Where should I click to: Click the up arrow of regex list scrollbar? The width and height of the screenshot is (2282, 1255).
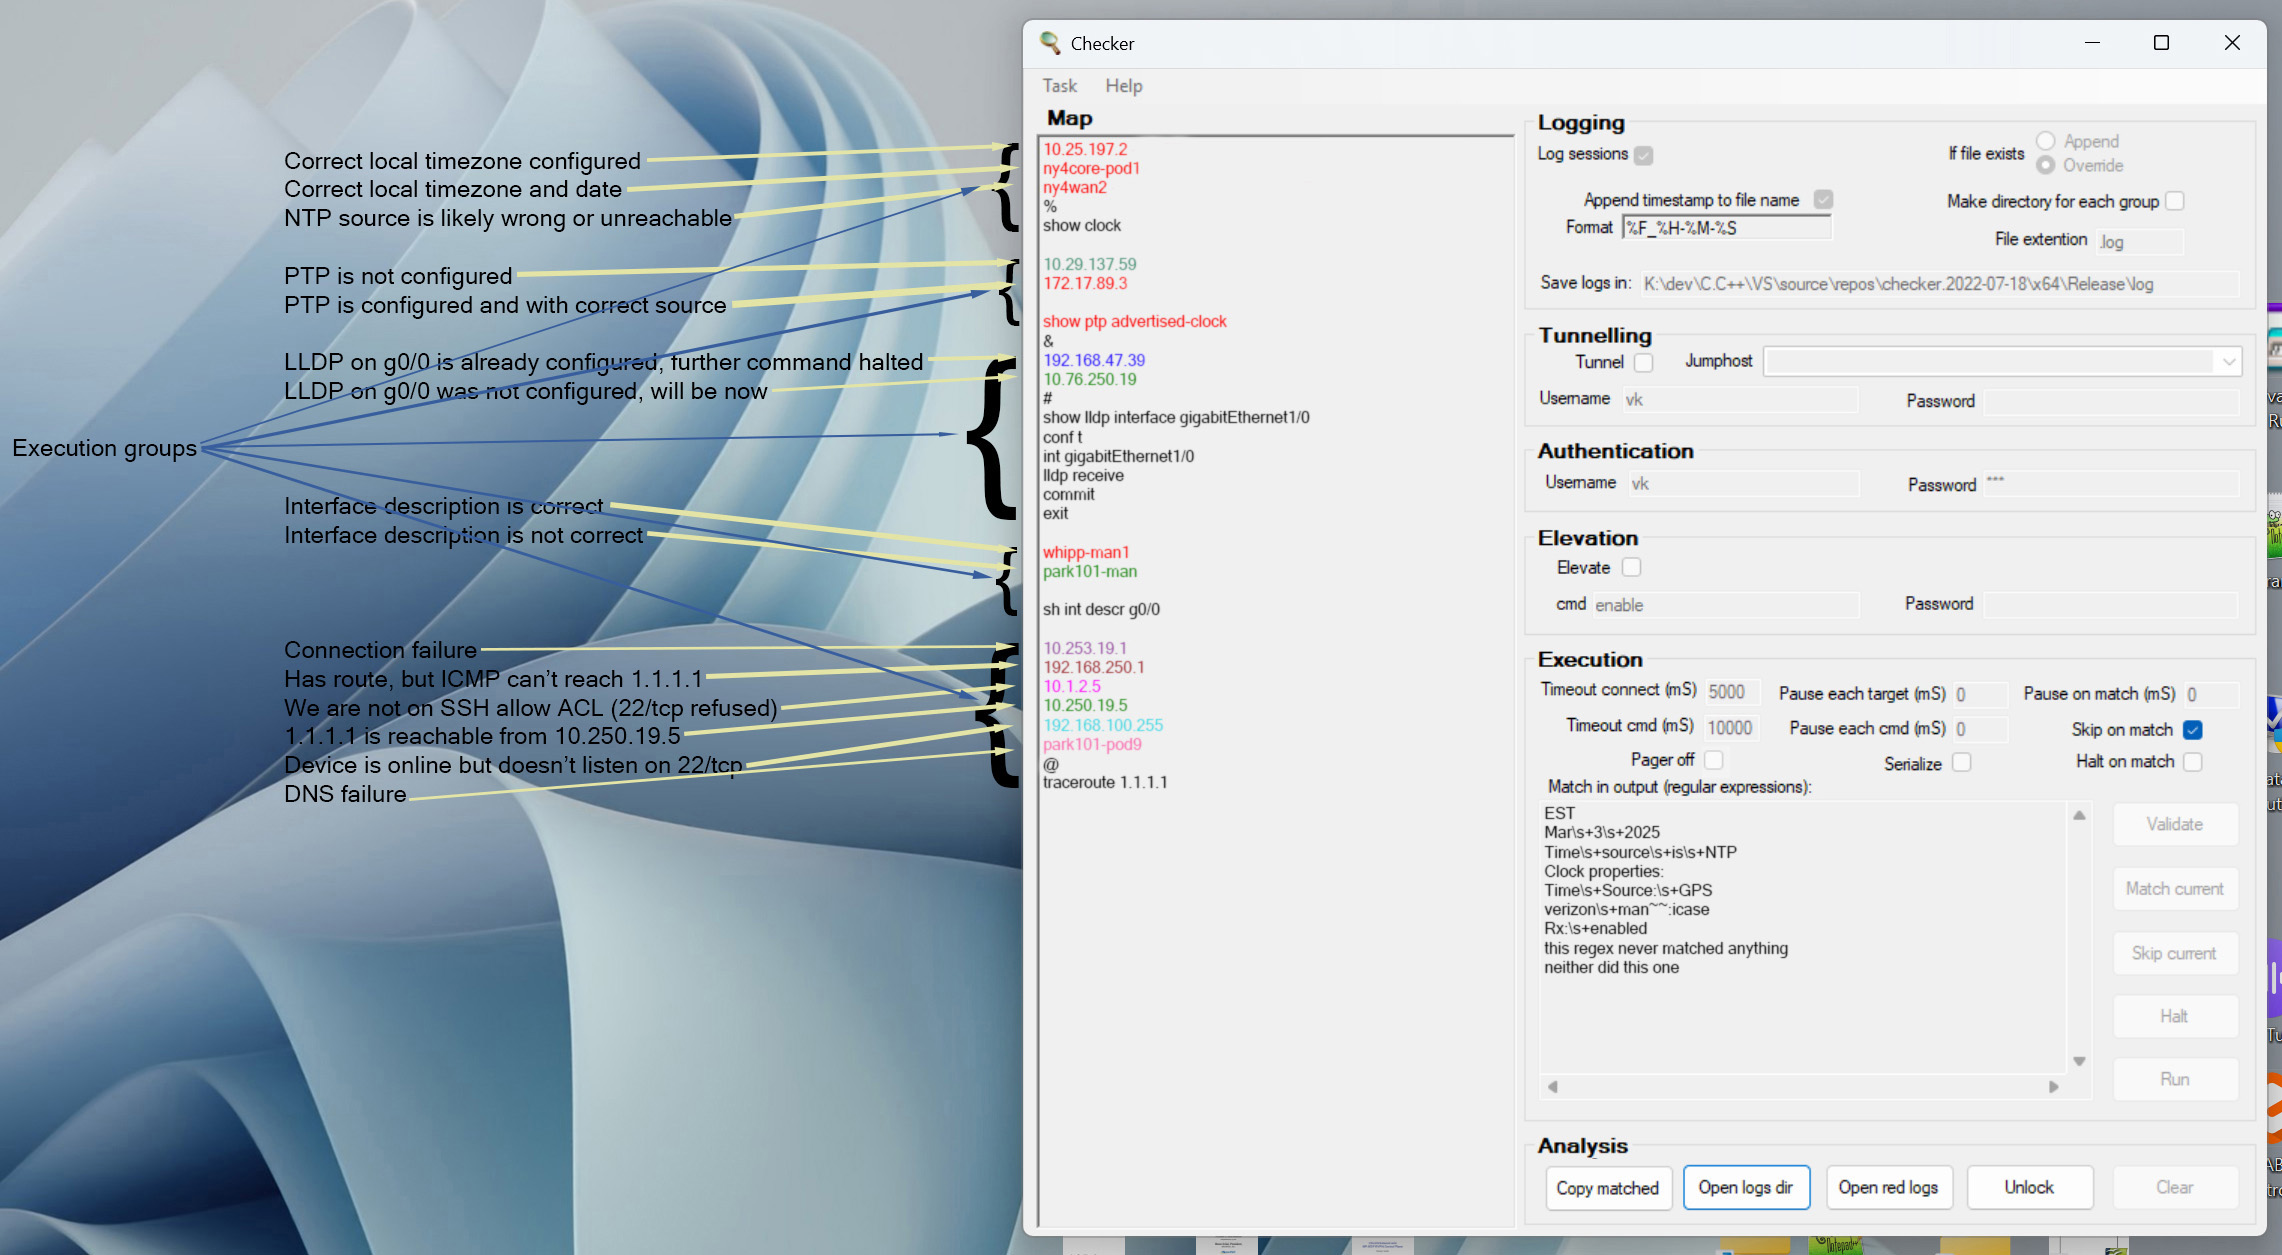(x=2079, y=815)
